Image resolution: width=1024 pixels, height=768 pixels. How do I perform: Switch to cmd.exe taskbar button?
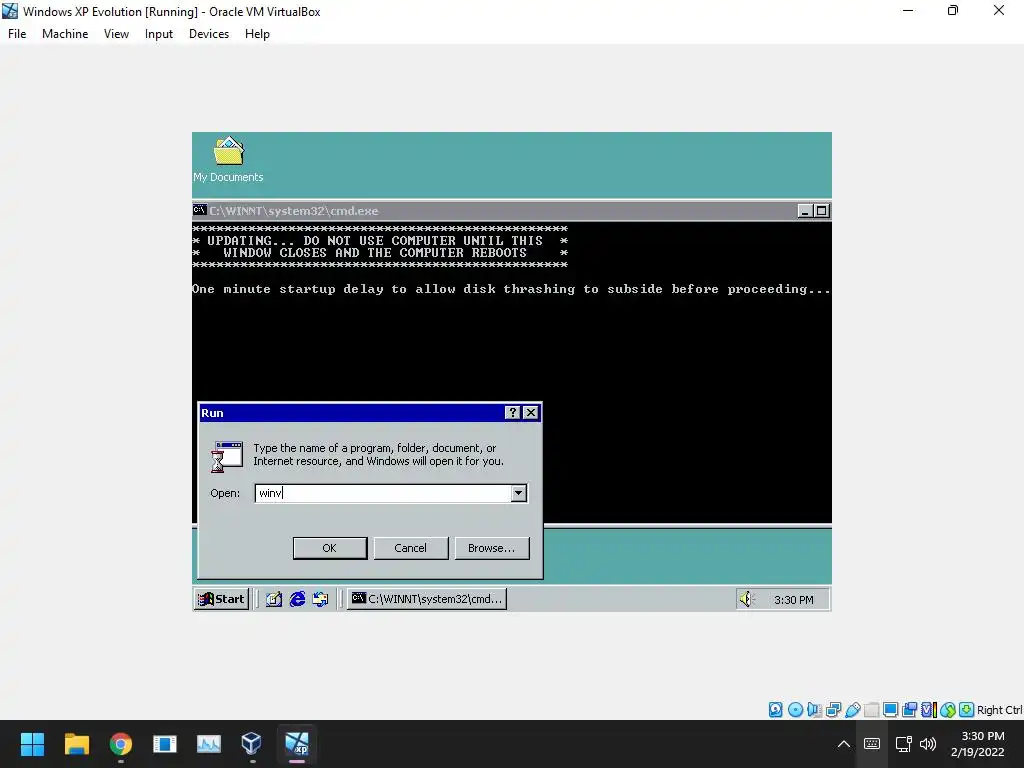click(x=427, y=599)
